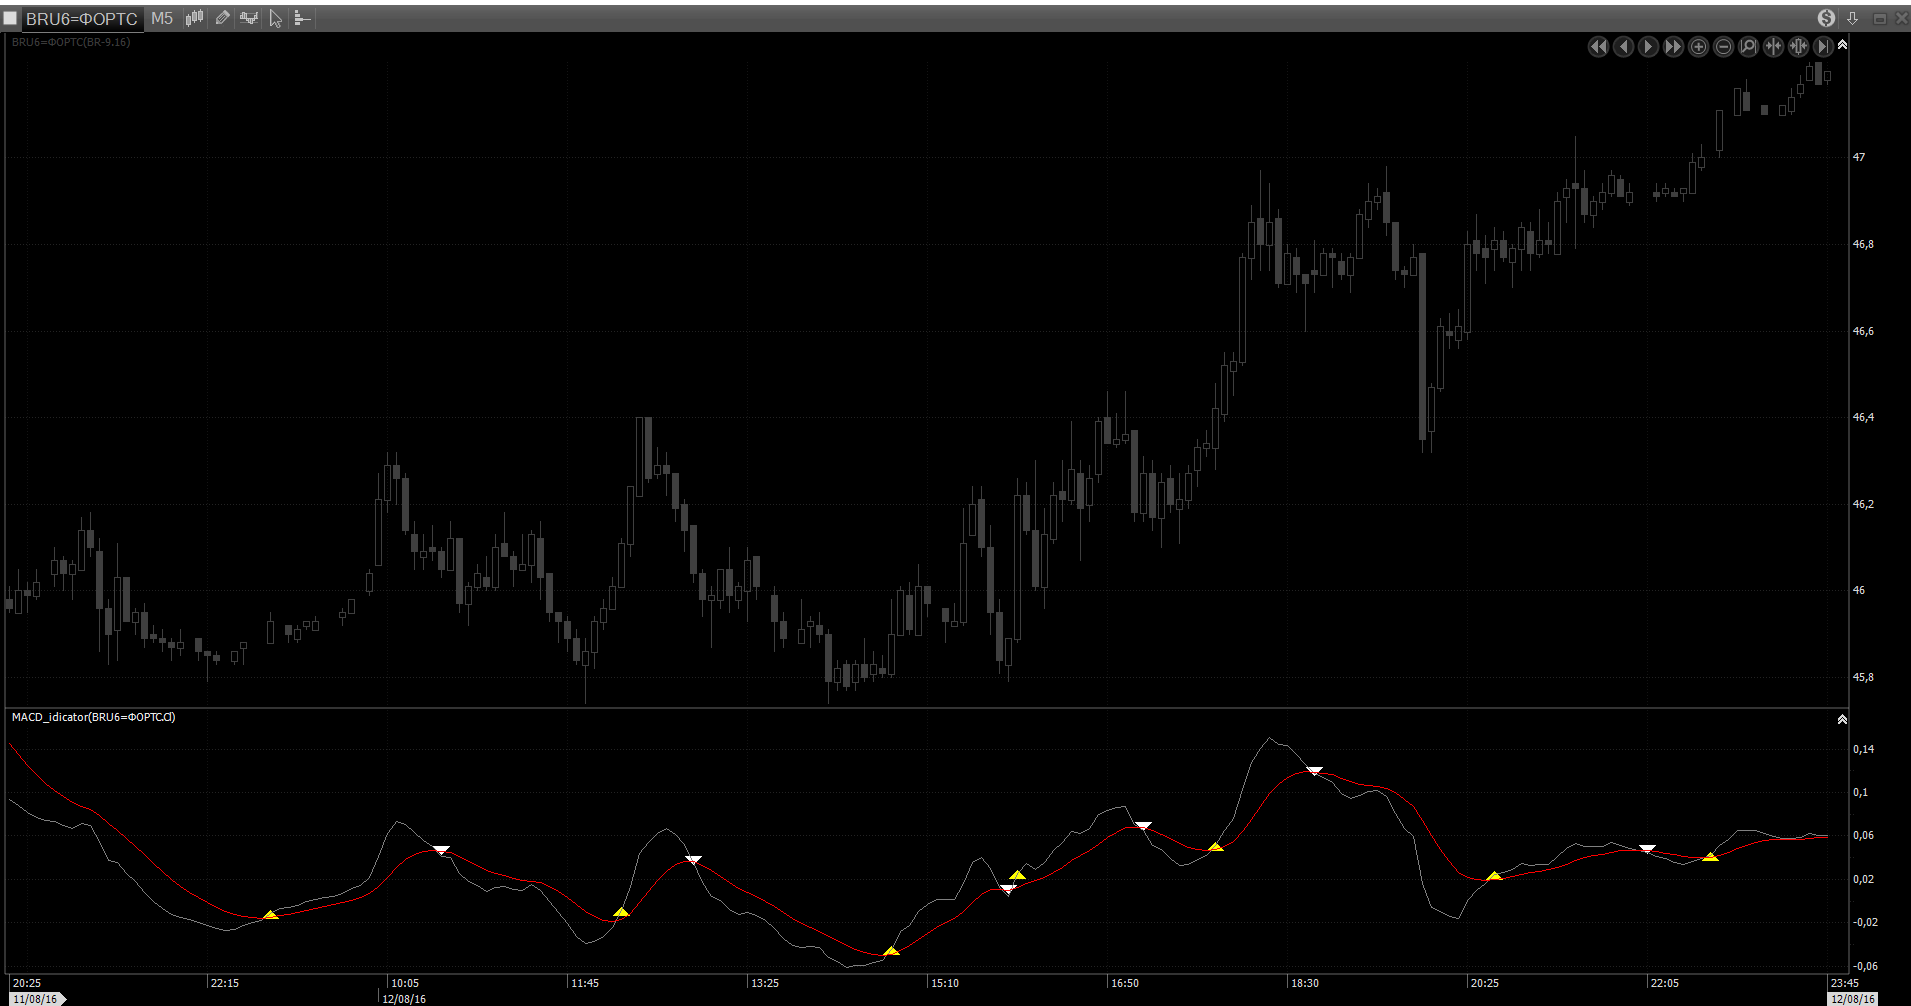Screen dimensions: 1911x1006
Task: Select the cursor pointer tool
Action: point(276,18)
